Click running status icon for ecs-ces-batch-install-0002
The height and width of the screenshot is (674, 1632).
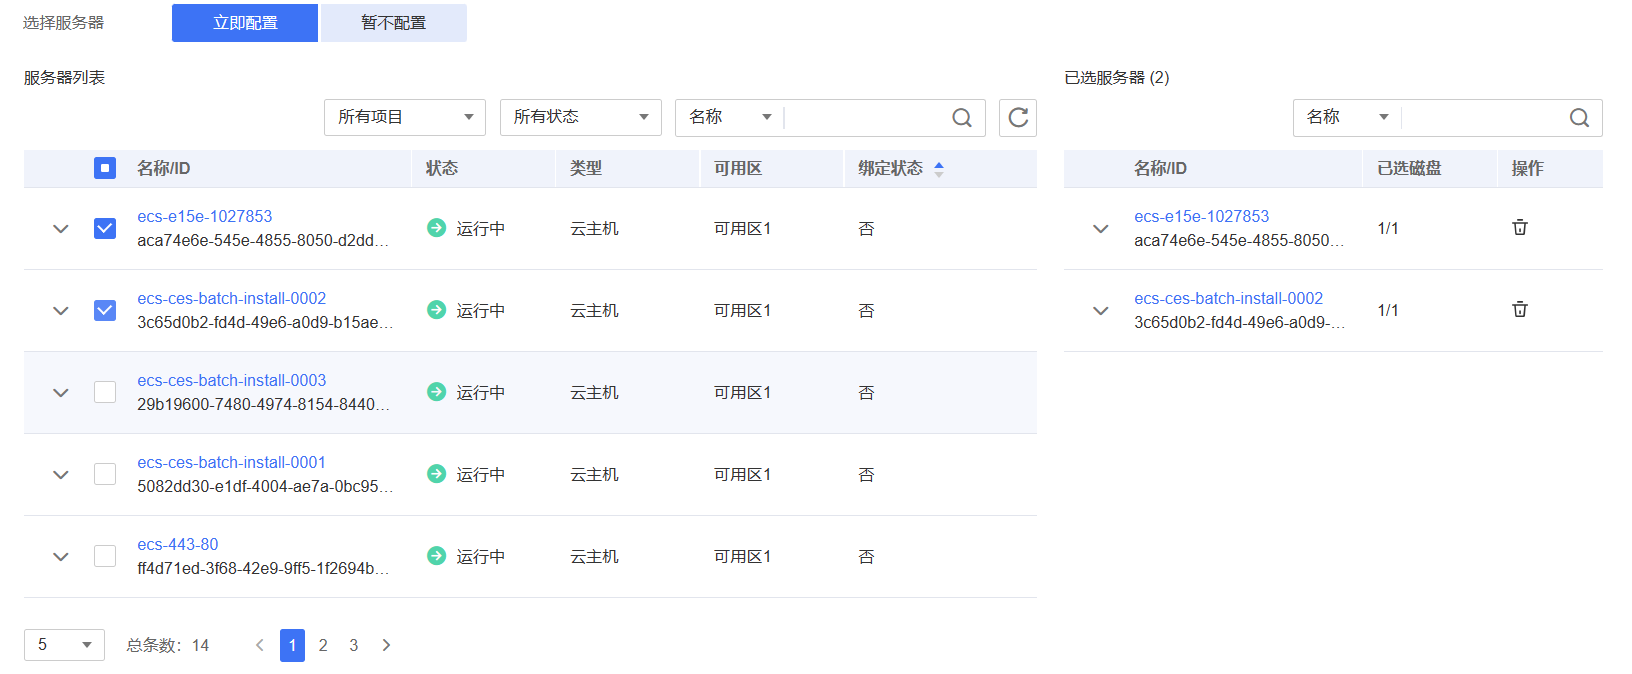436,310
